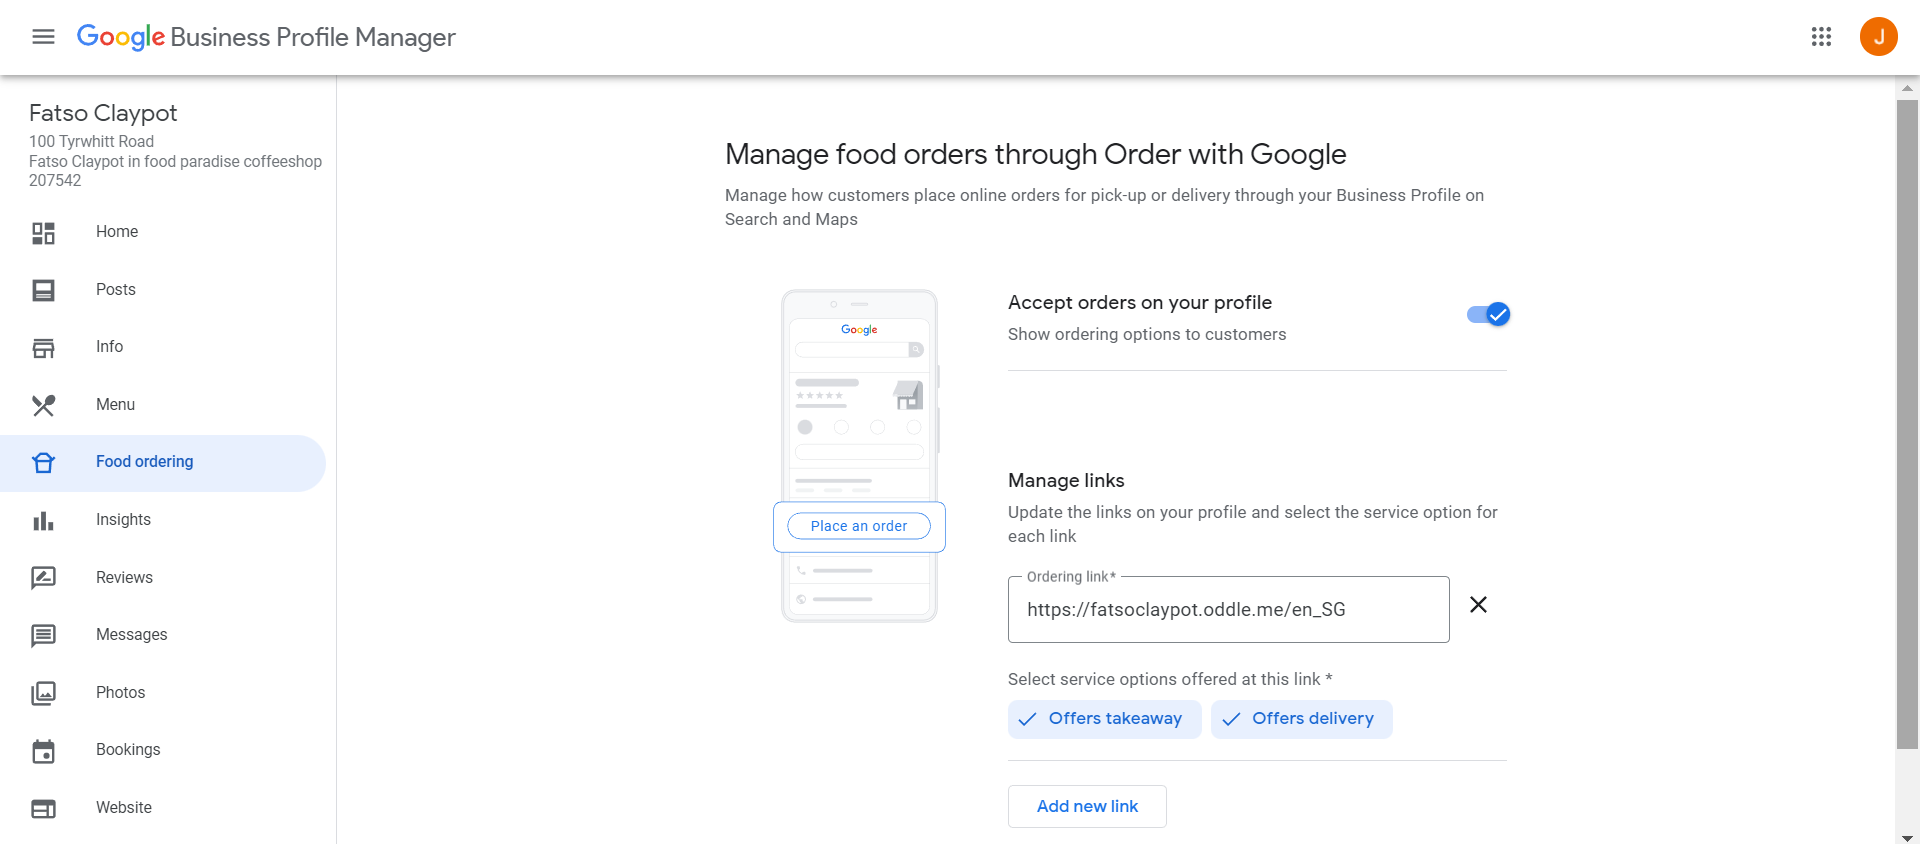Open the account avatar J
The image size is (1920, 844).
pyautogui.click(x=1878, y=37)
